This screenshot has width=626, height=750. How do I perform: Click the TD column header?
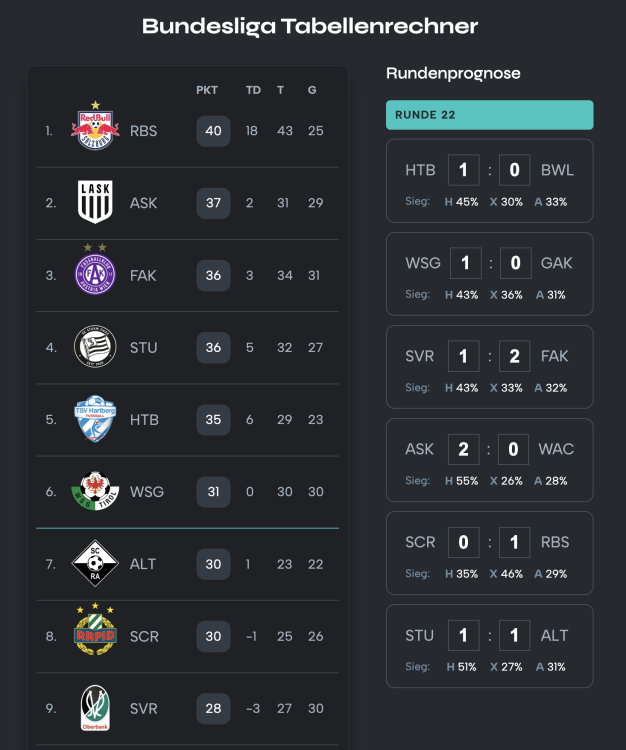253,90
